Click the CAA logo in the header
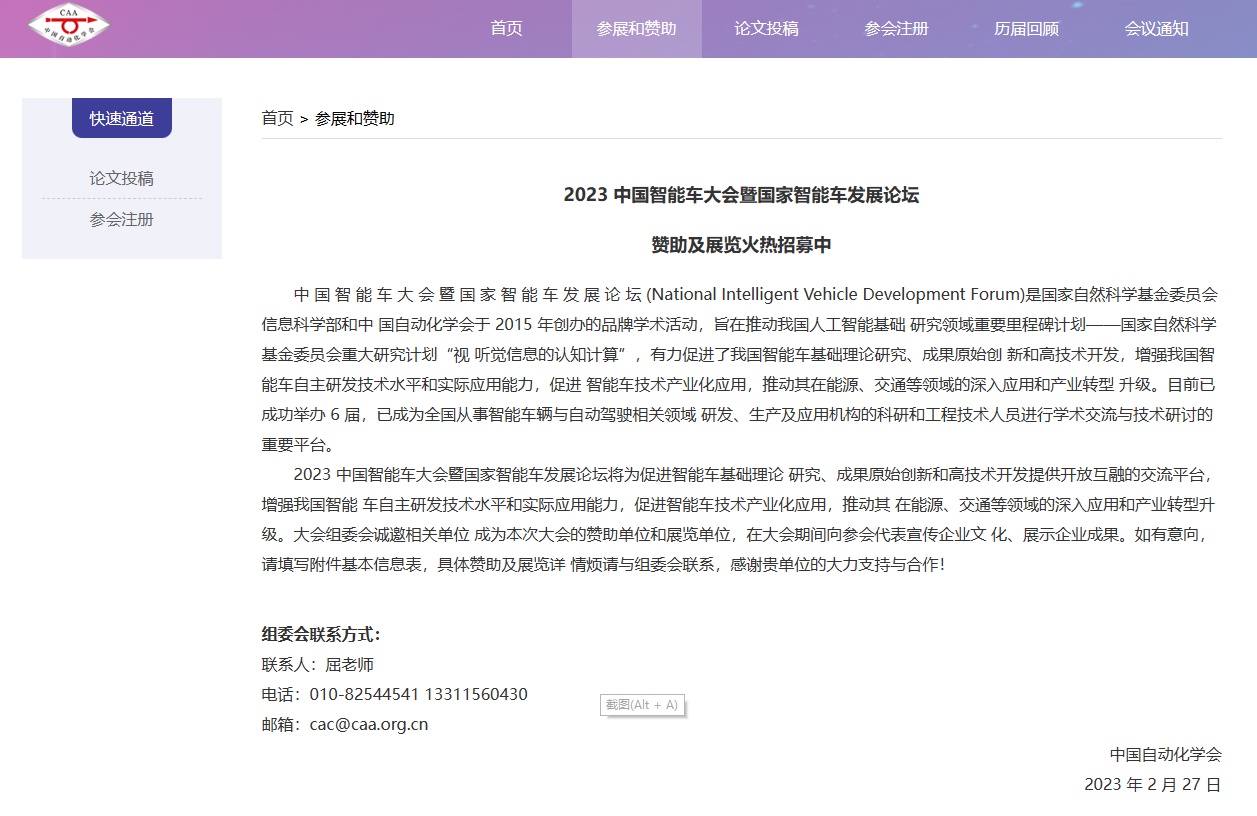The width and height of the screenshot is (1257, 816). pyautogui.click(x=68, y=27)
